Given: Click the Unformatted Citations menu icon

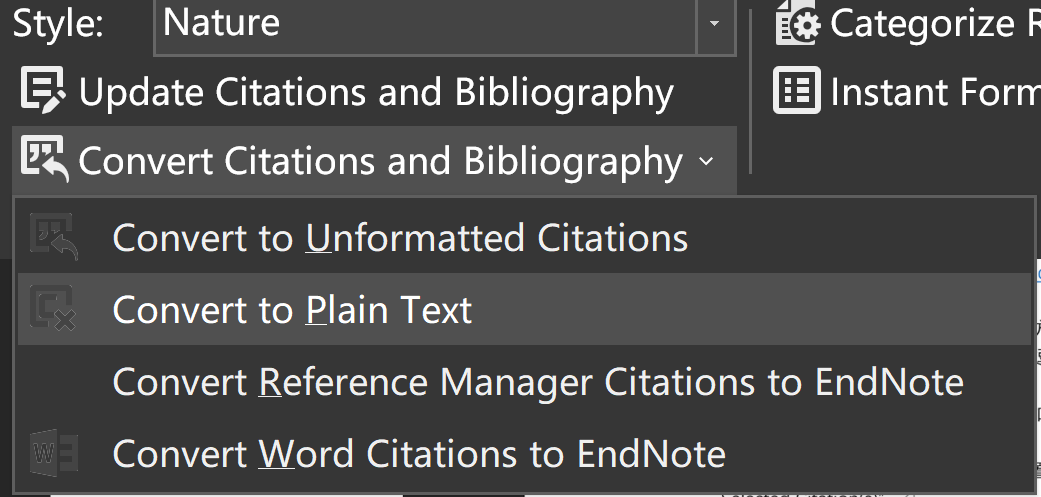Looking at the screenshot, I should pyautogui.click(x=54, y=237).
